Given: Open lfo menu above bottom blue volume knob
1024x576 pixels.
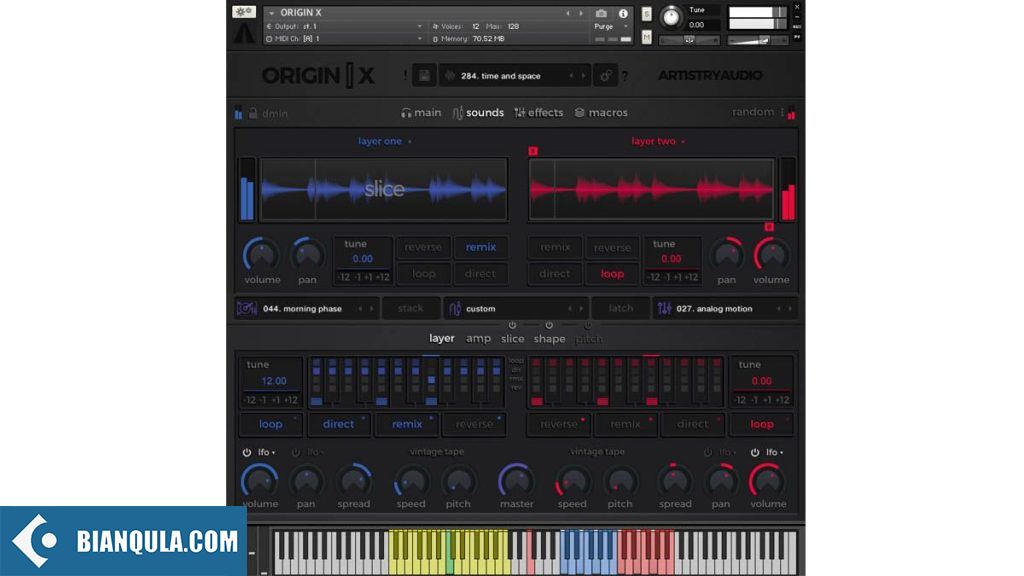Looking at the screenshot, I should tap(266, 452).
